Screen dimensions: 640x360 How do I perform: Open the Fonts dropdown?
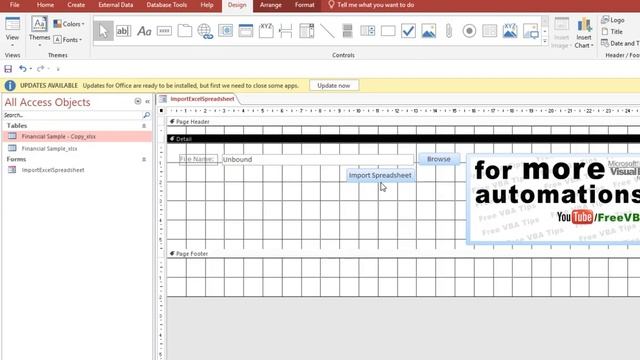coord(68,40)
